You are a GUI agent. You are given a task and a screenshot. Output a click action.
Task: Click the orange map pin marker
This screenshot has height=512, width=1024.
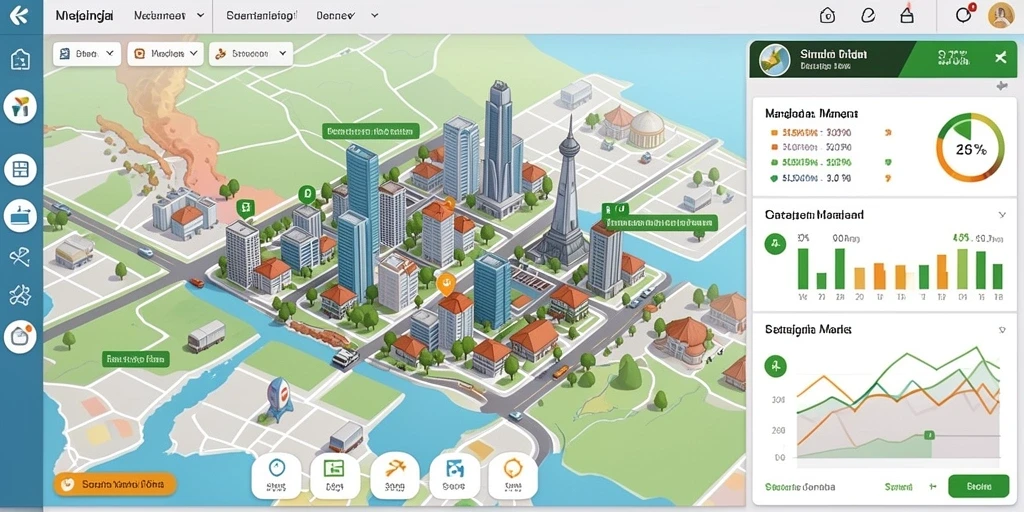coord(446,283)
